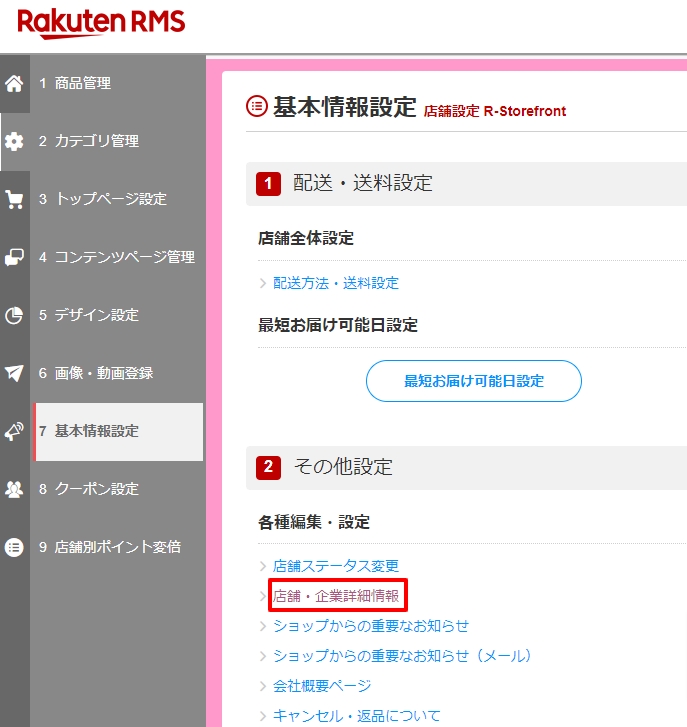This screenshot has height=727, width=687.
Task: Click 各種編集・設定 subheading
Action: pyautogui.click(x=314, y=523)
